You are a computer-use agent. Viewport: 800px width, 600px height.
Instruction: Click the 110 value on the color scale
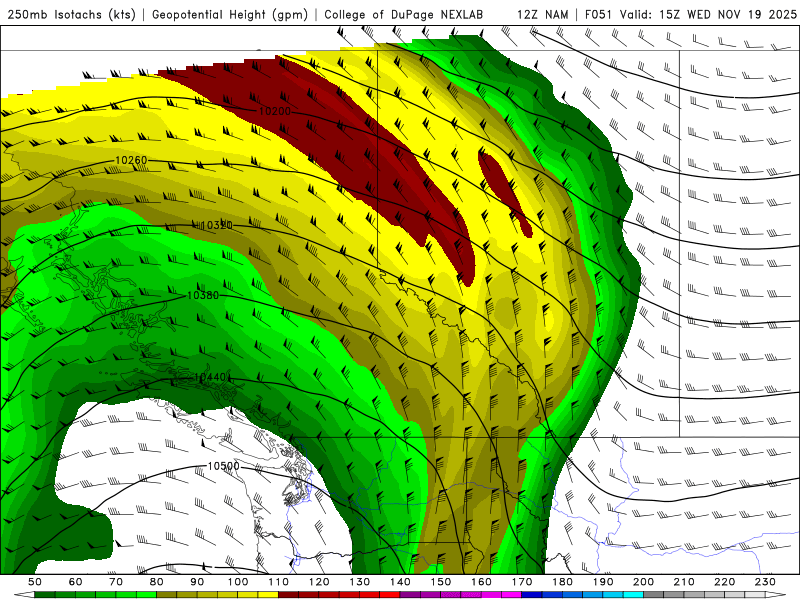click(279, 582)
